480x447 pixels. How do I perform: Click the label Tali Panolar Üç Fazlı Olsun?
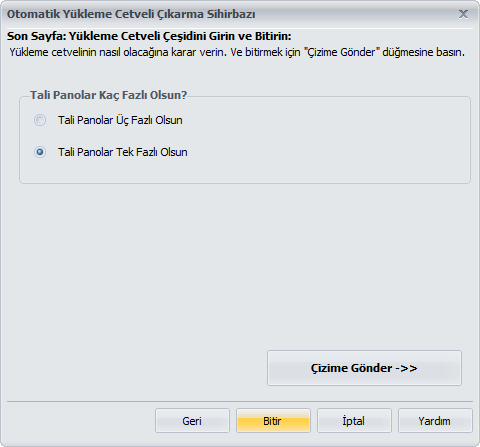[x=120, y=120]
